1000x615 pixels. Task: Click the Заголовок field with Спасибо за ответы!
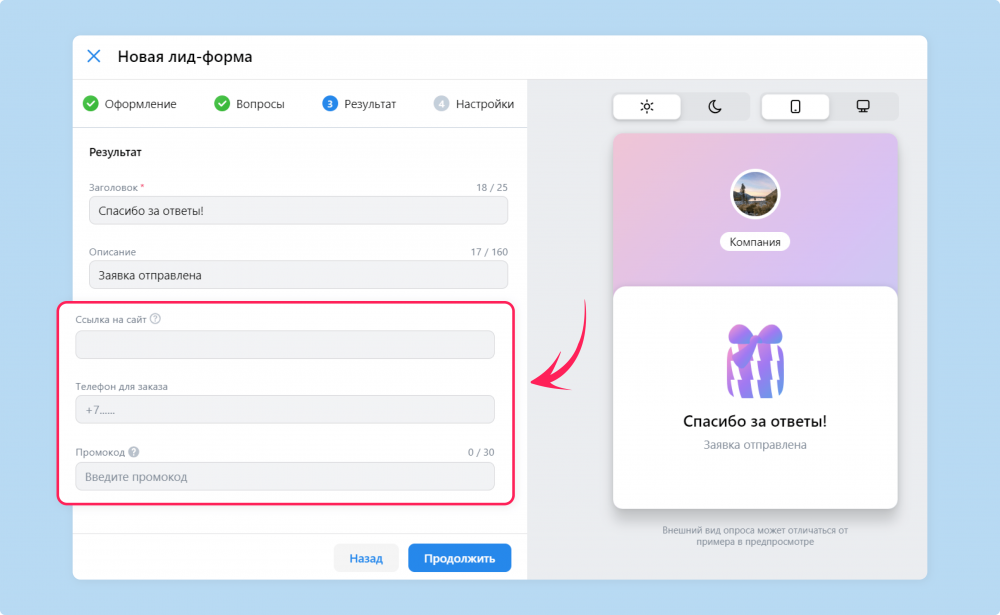(298, 211)
